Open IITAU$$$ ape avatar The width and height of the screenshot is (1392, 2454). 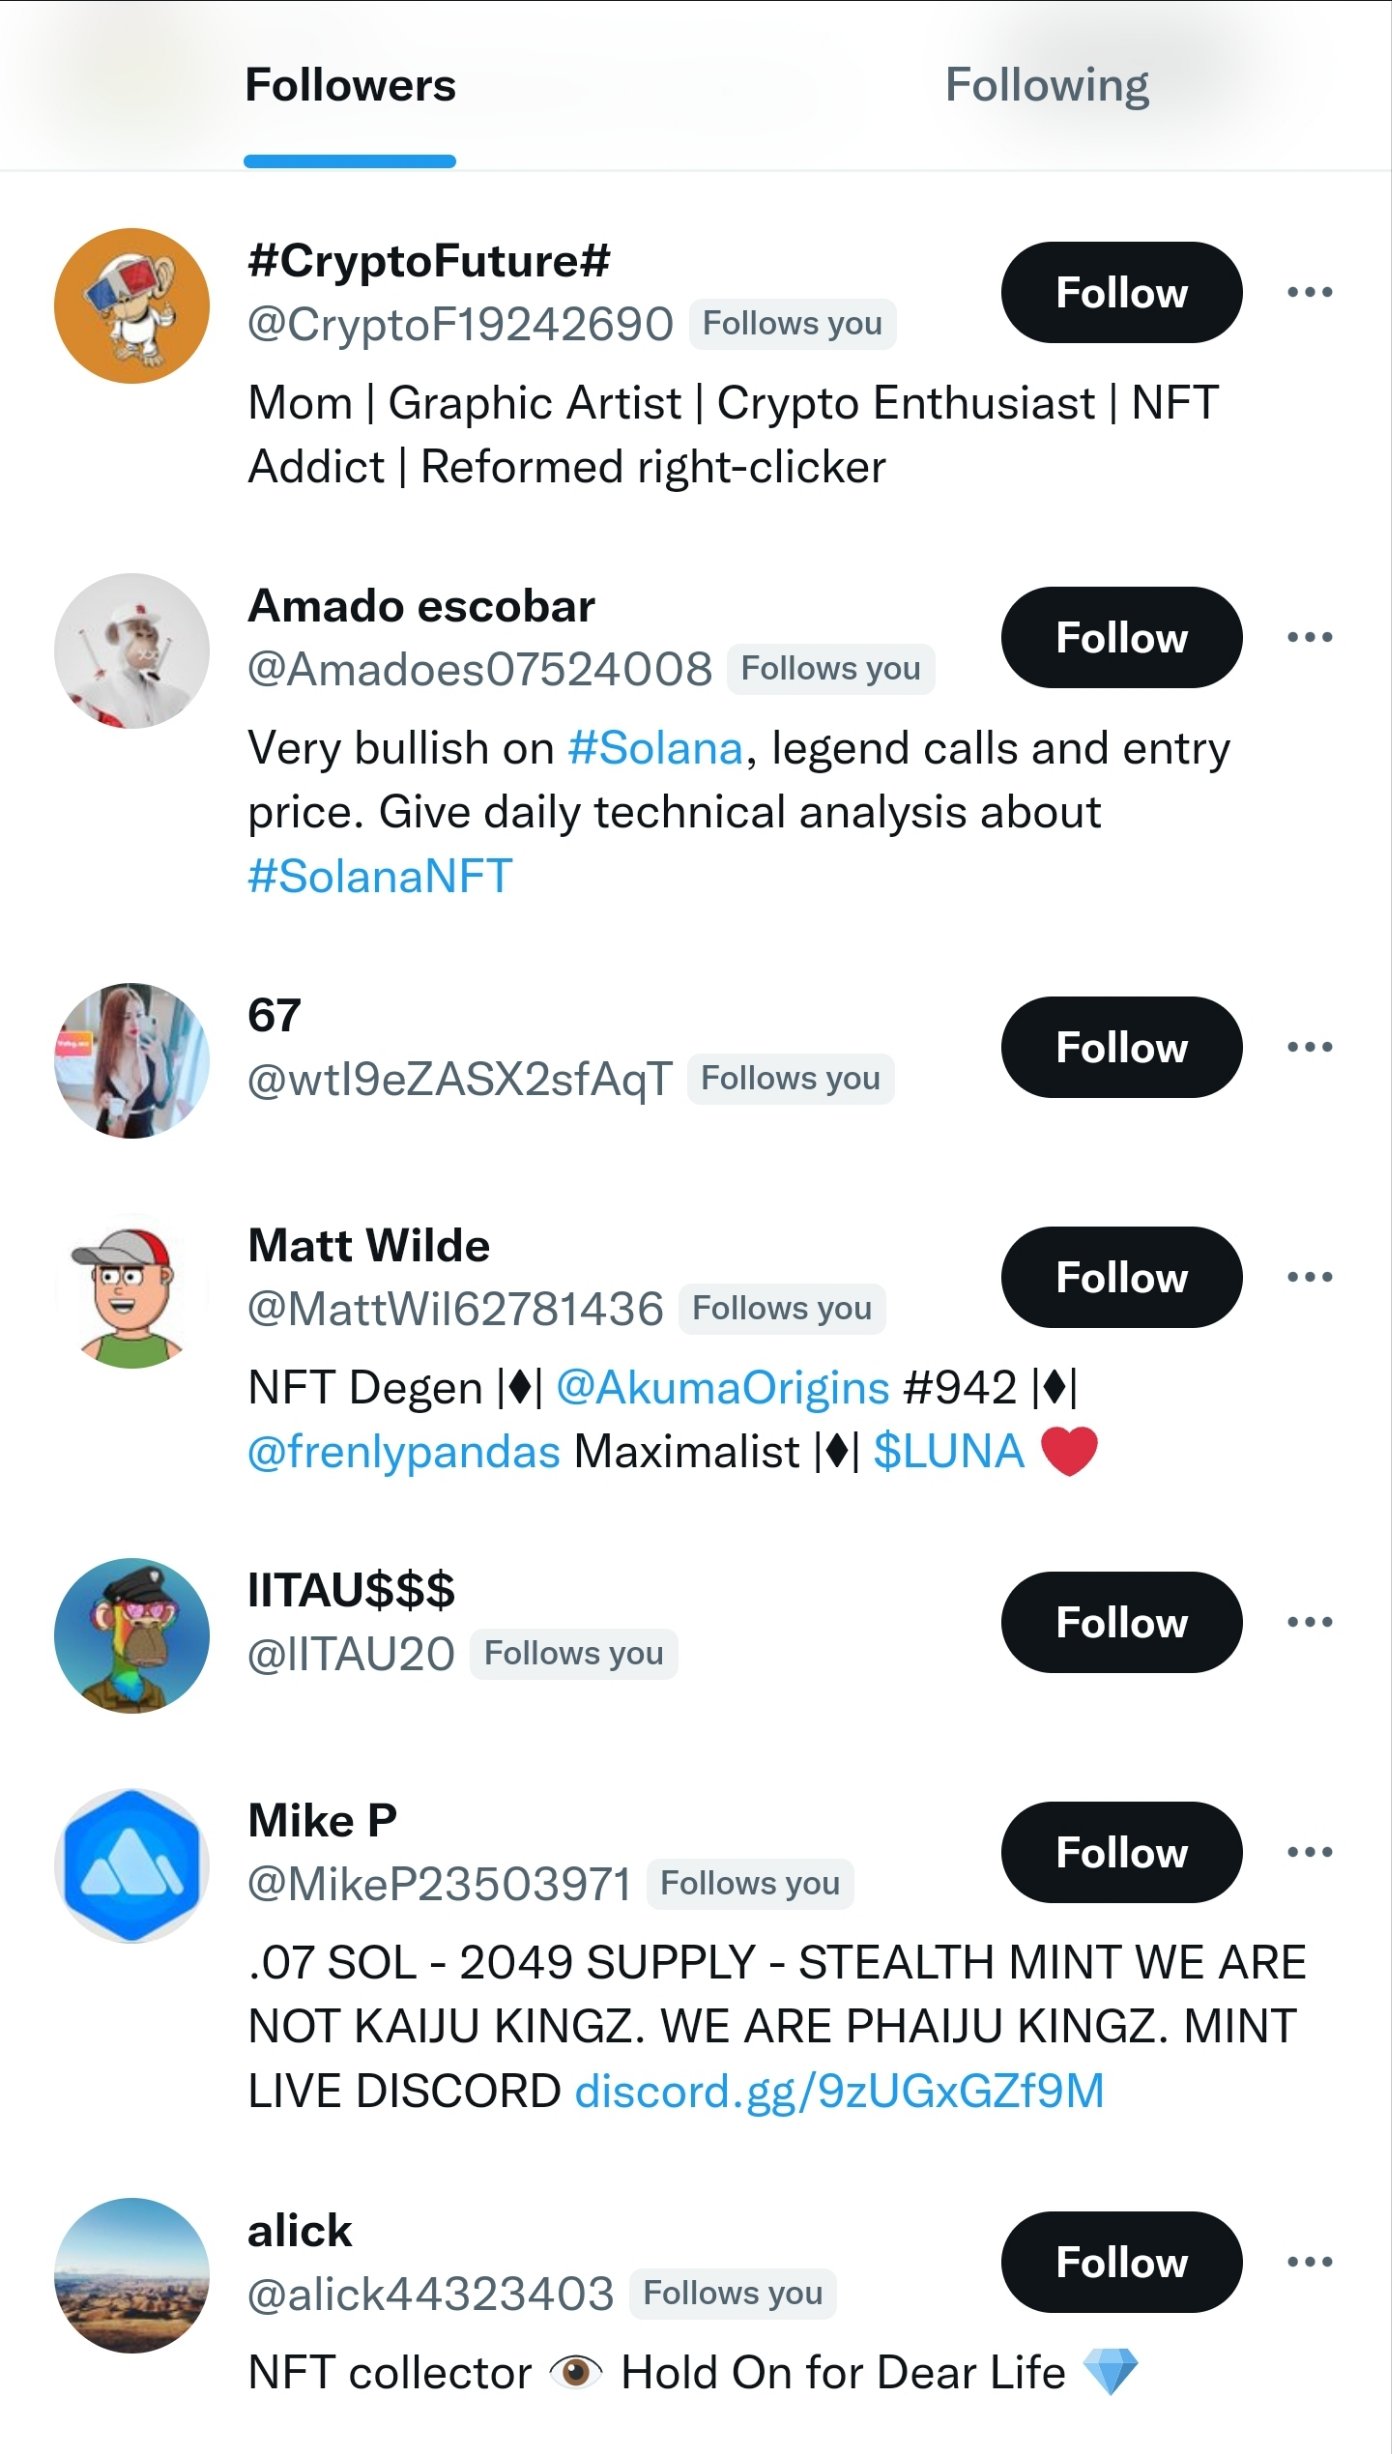pos(132,1636)
